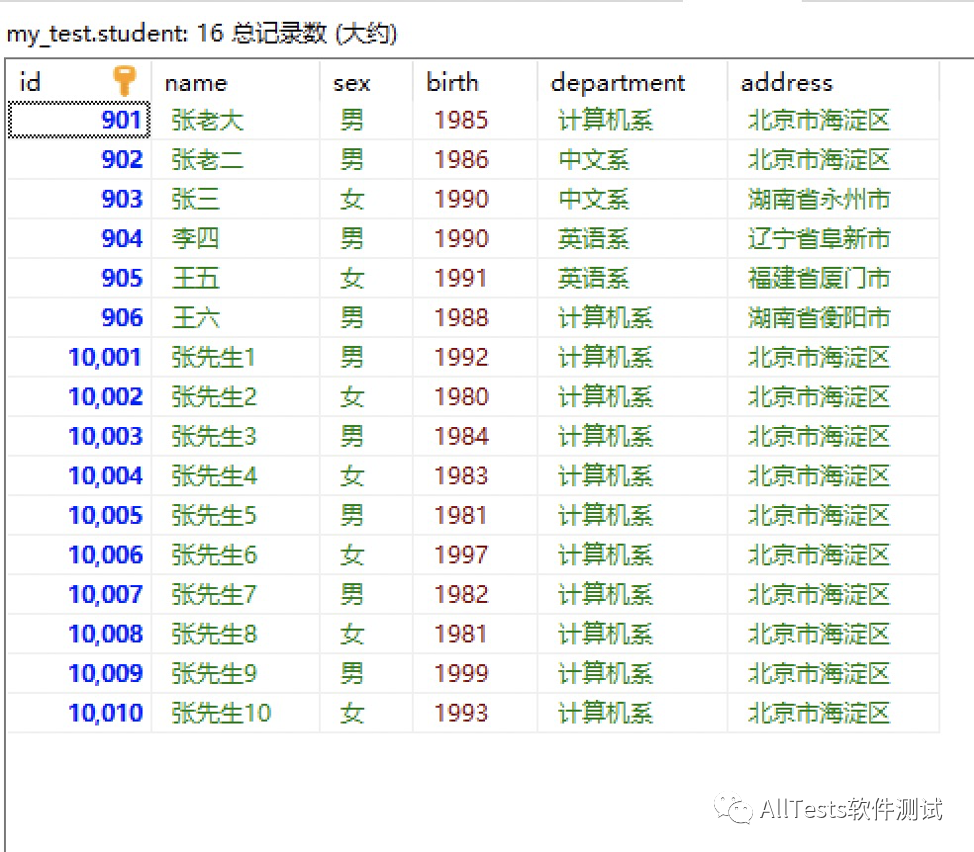Select the id cell 10,005

pos(79,515)
